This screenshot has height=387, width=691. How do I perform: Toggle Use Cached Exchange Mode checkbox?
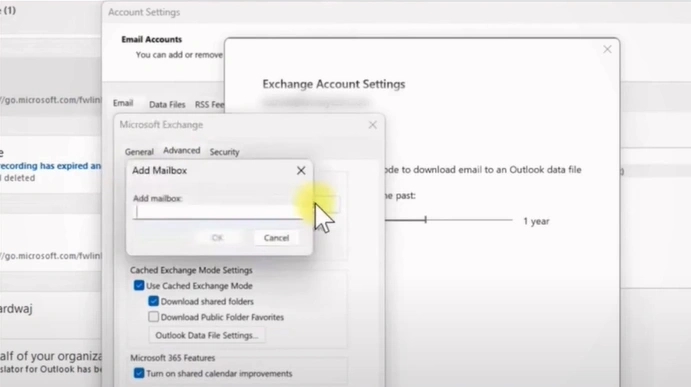139,286
